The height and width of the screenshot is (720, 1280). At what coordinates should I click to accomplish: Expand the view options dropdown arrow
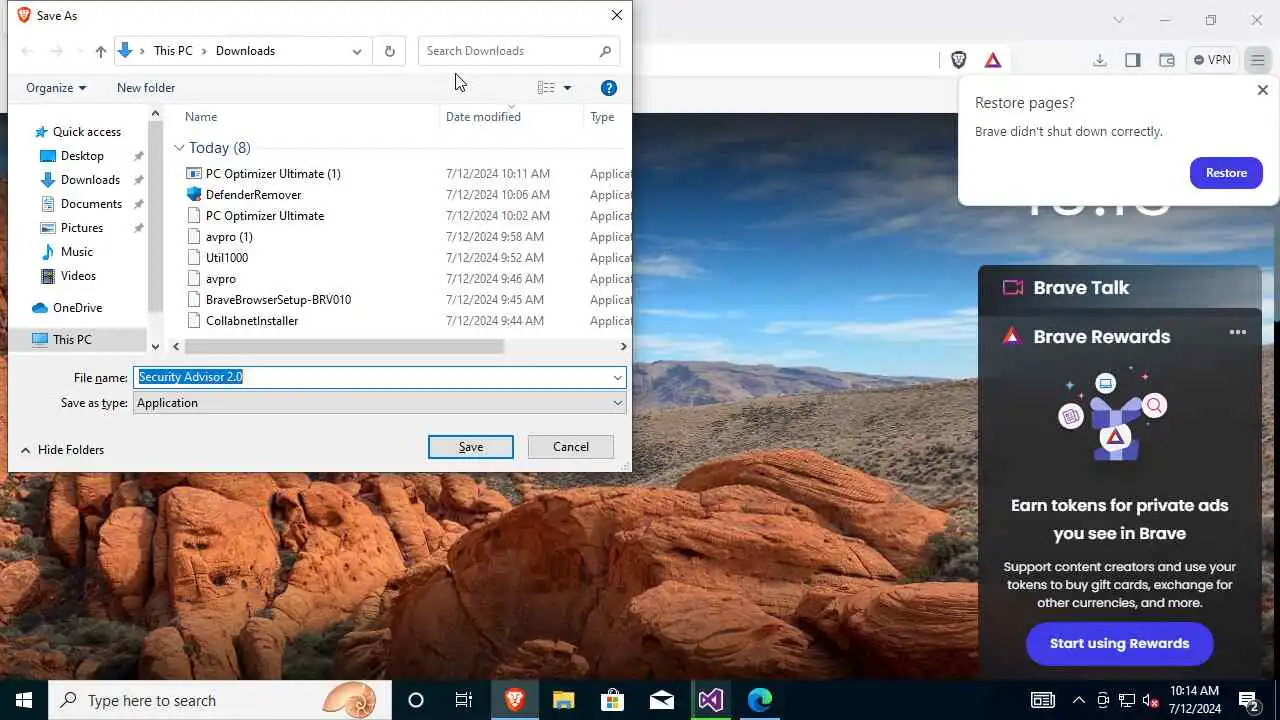567,88
